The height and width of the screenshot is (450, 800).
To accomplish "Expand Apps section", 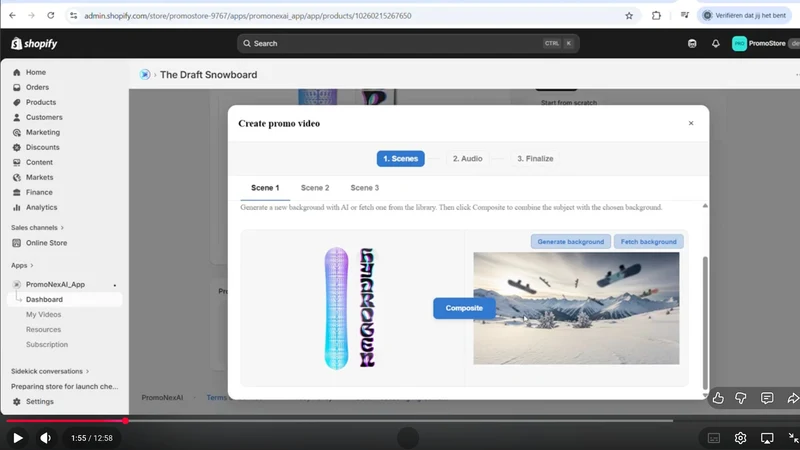I will [22, 265].
